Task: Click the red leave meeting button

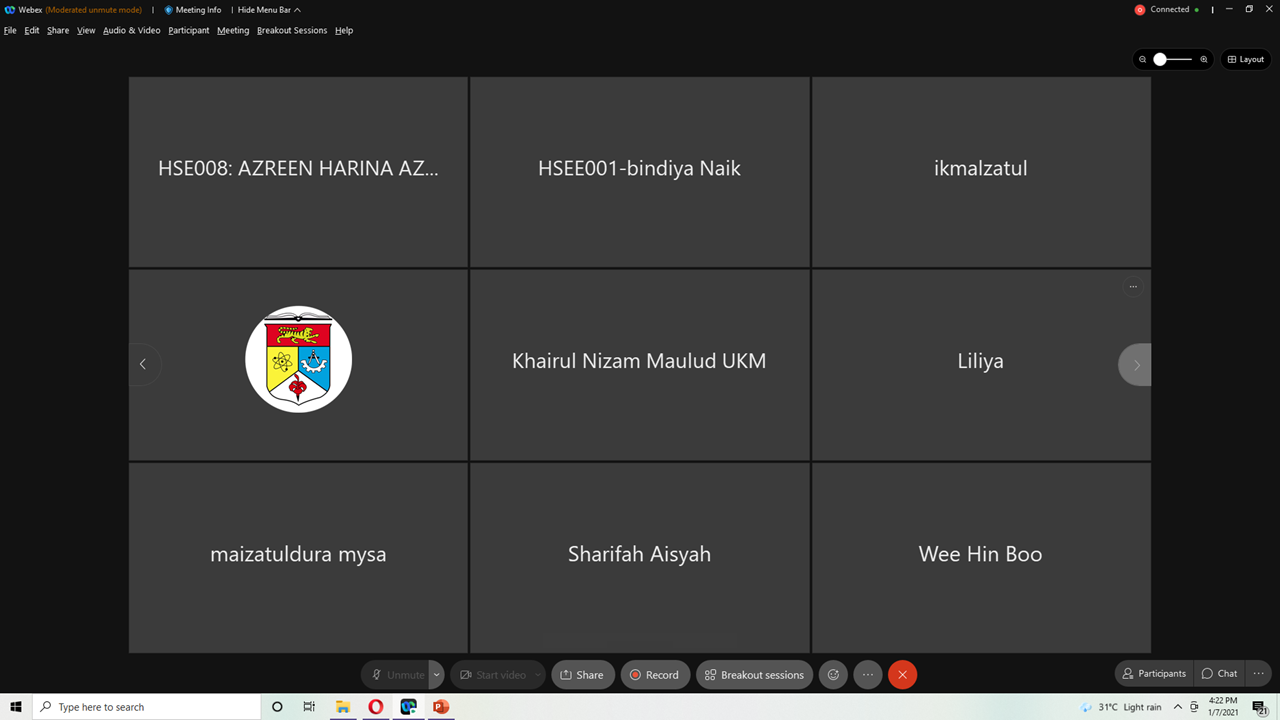Action: [902, 675]
